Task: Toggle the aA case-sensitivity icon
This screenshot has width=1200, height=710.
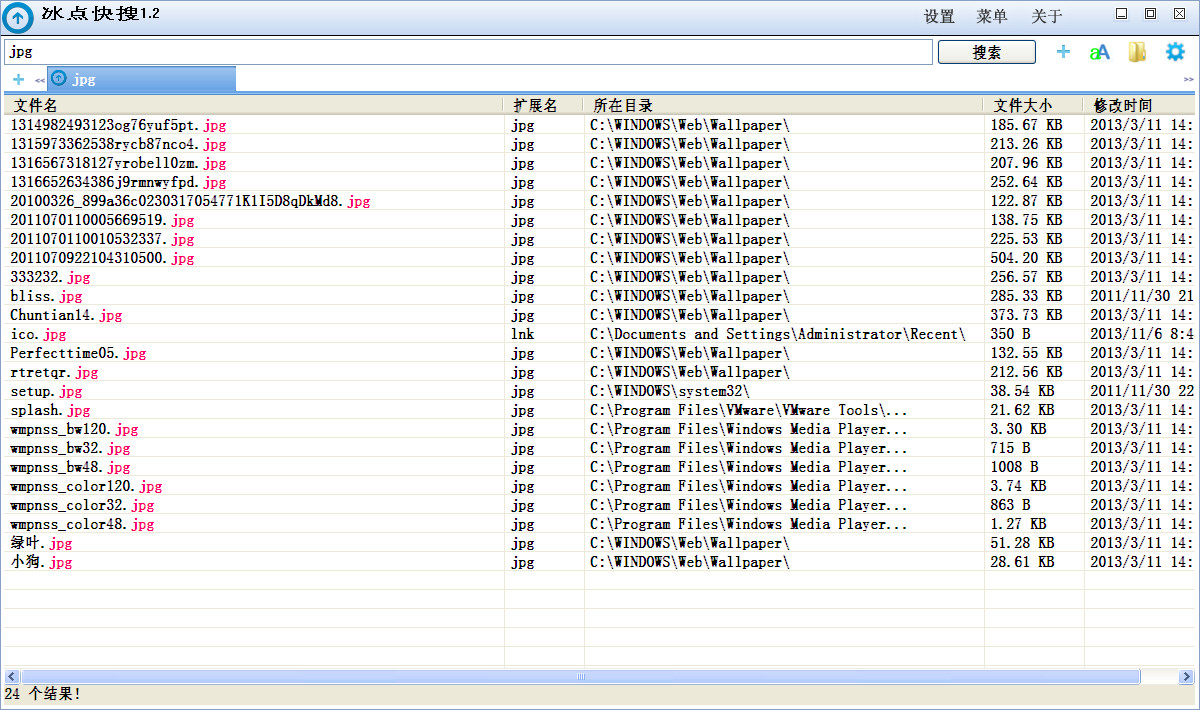Action: [x=1099, y=52]
